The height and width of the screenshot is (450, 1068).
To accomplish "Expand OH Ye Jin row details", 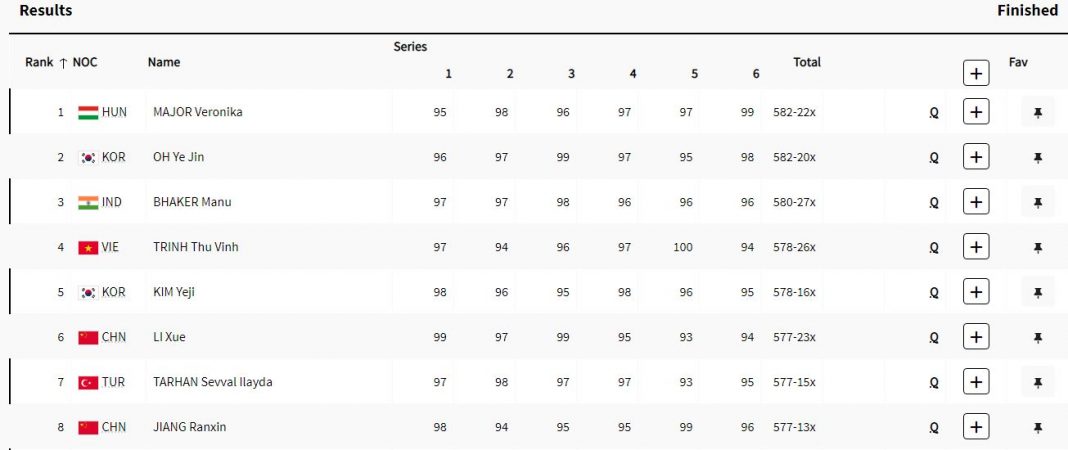I will click(976, 157).
